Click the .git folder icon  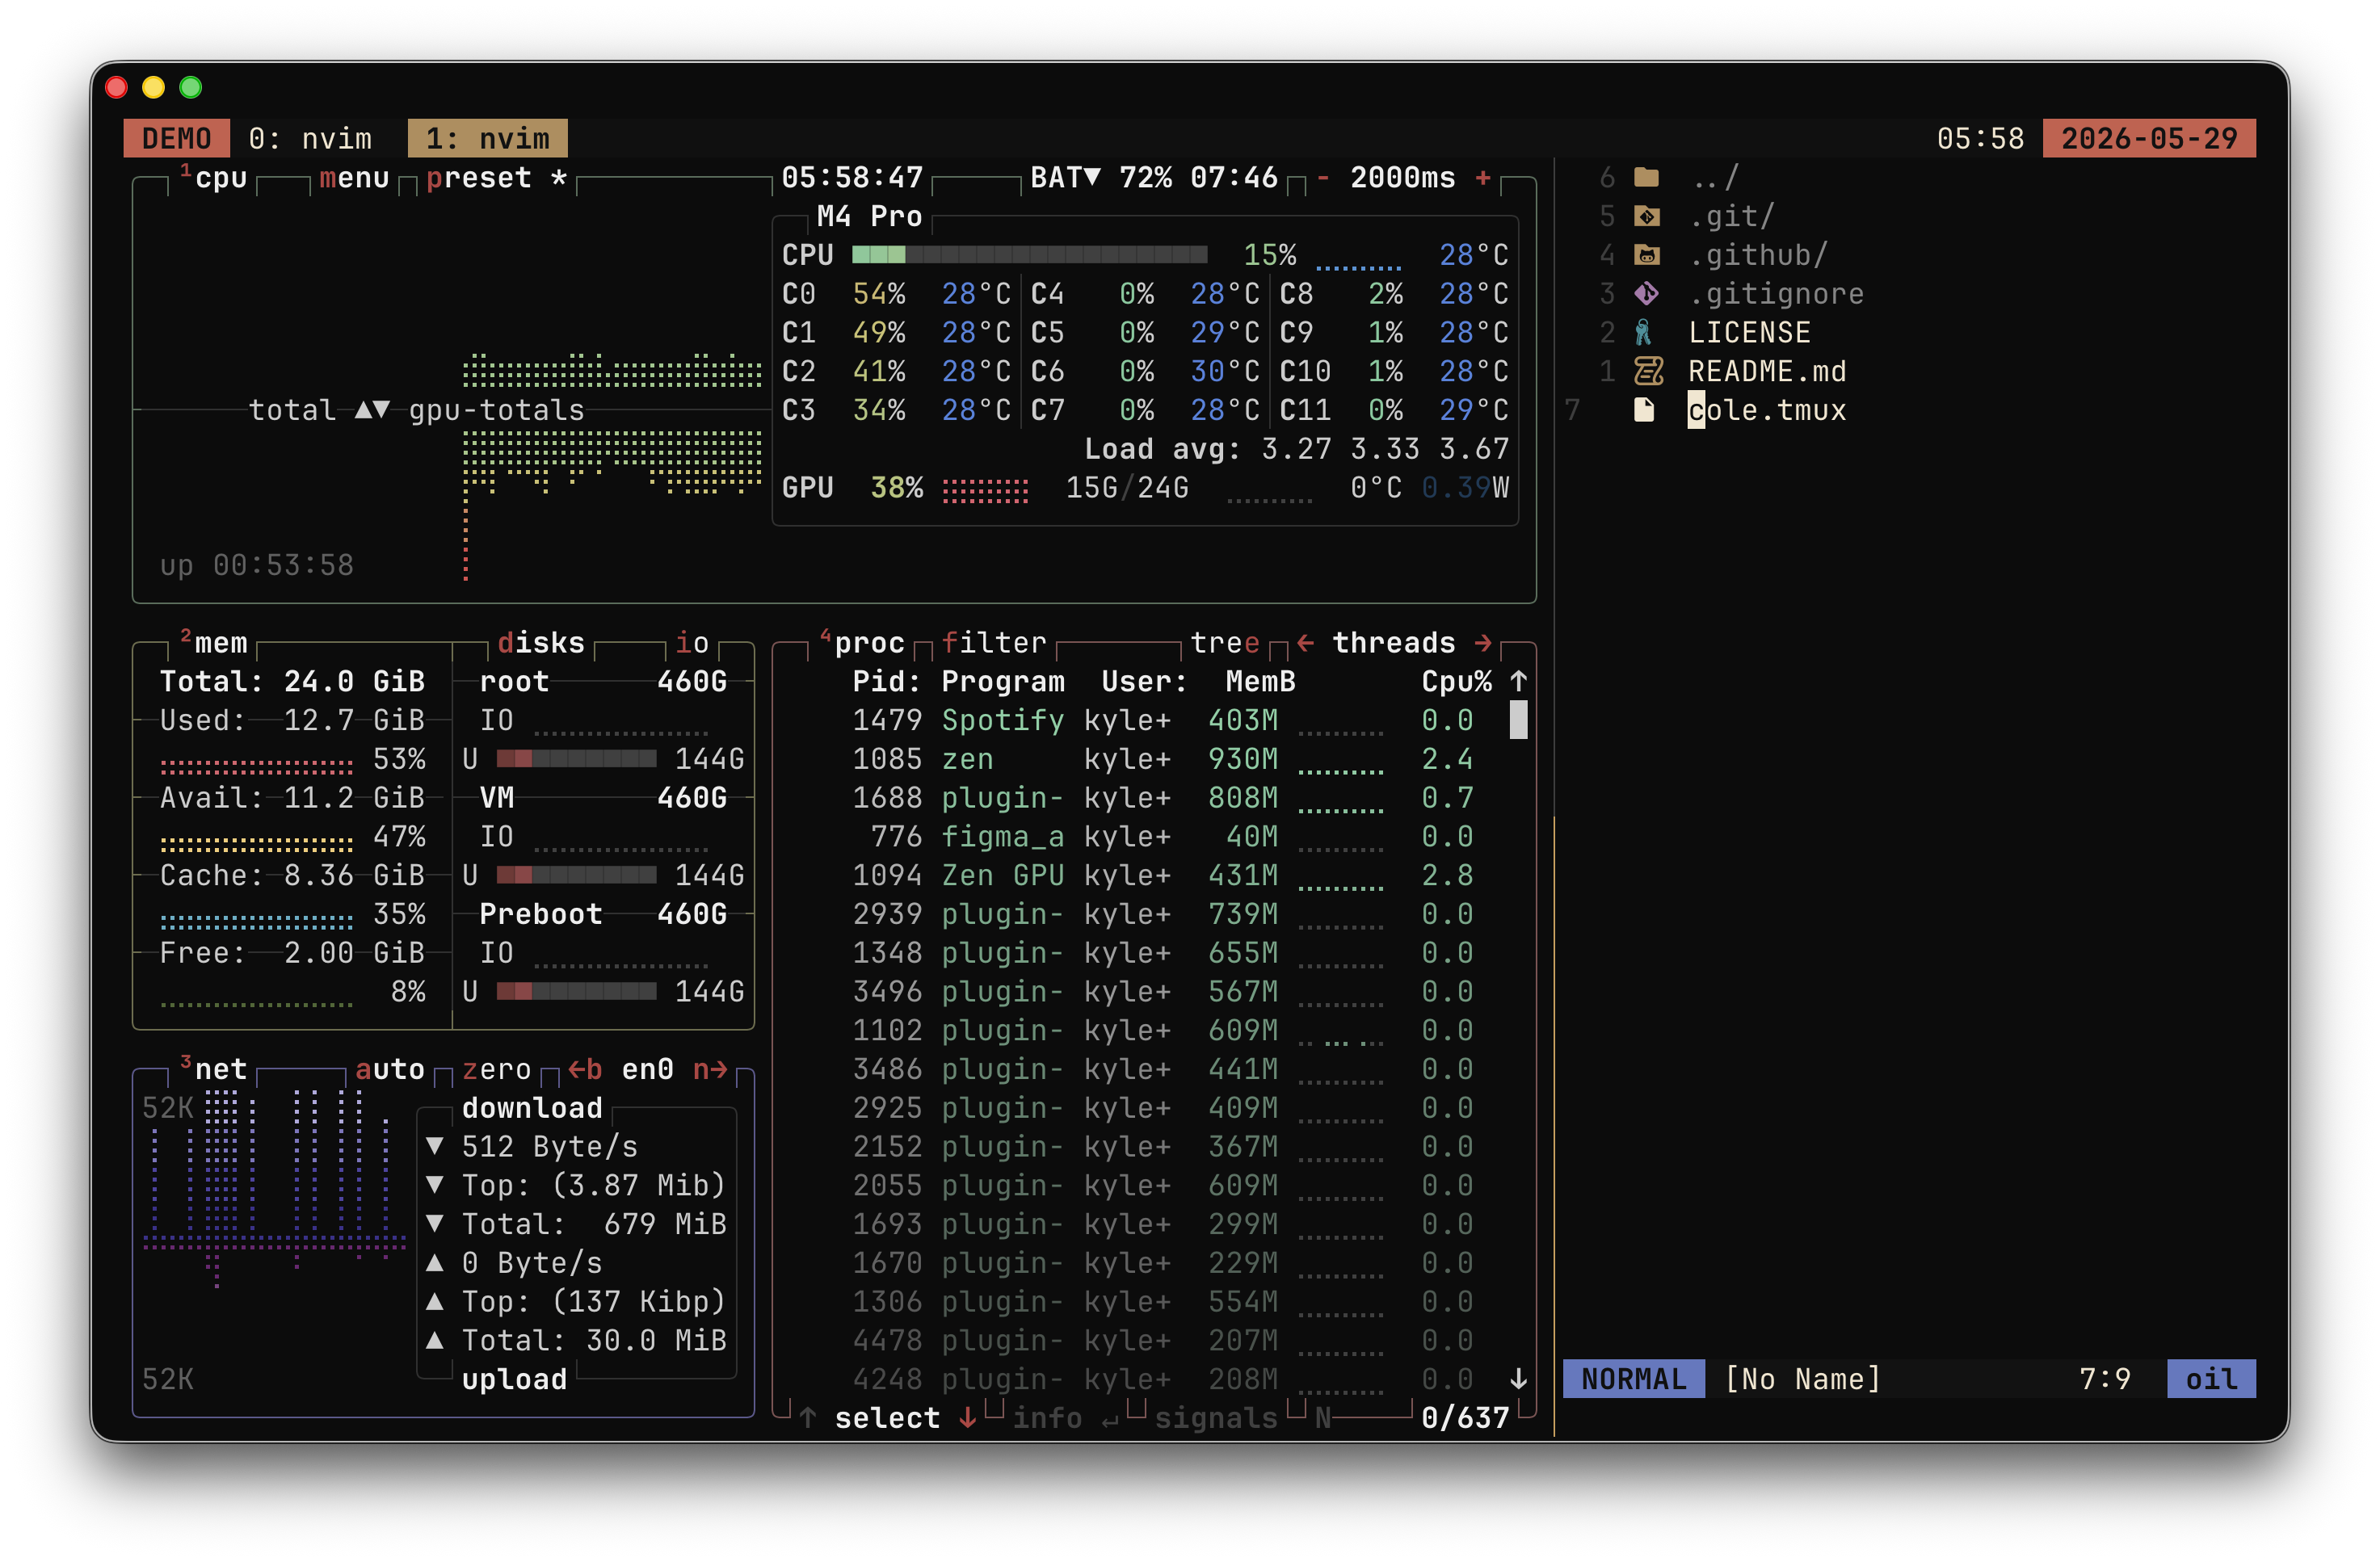click(x=1646, y=216)
